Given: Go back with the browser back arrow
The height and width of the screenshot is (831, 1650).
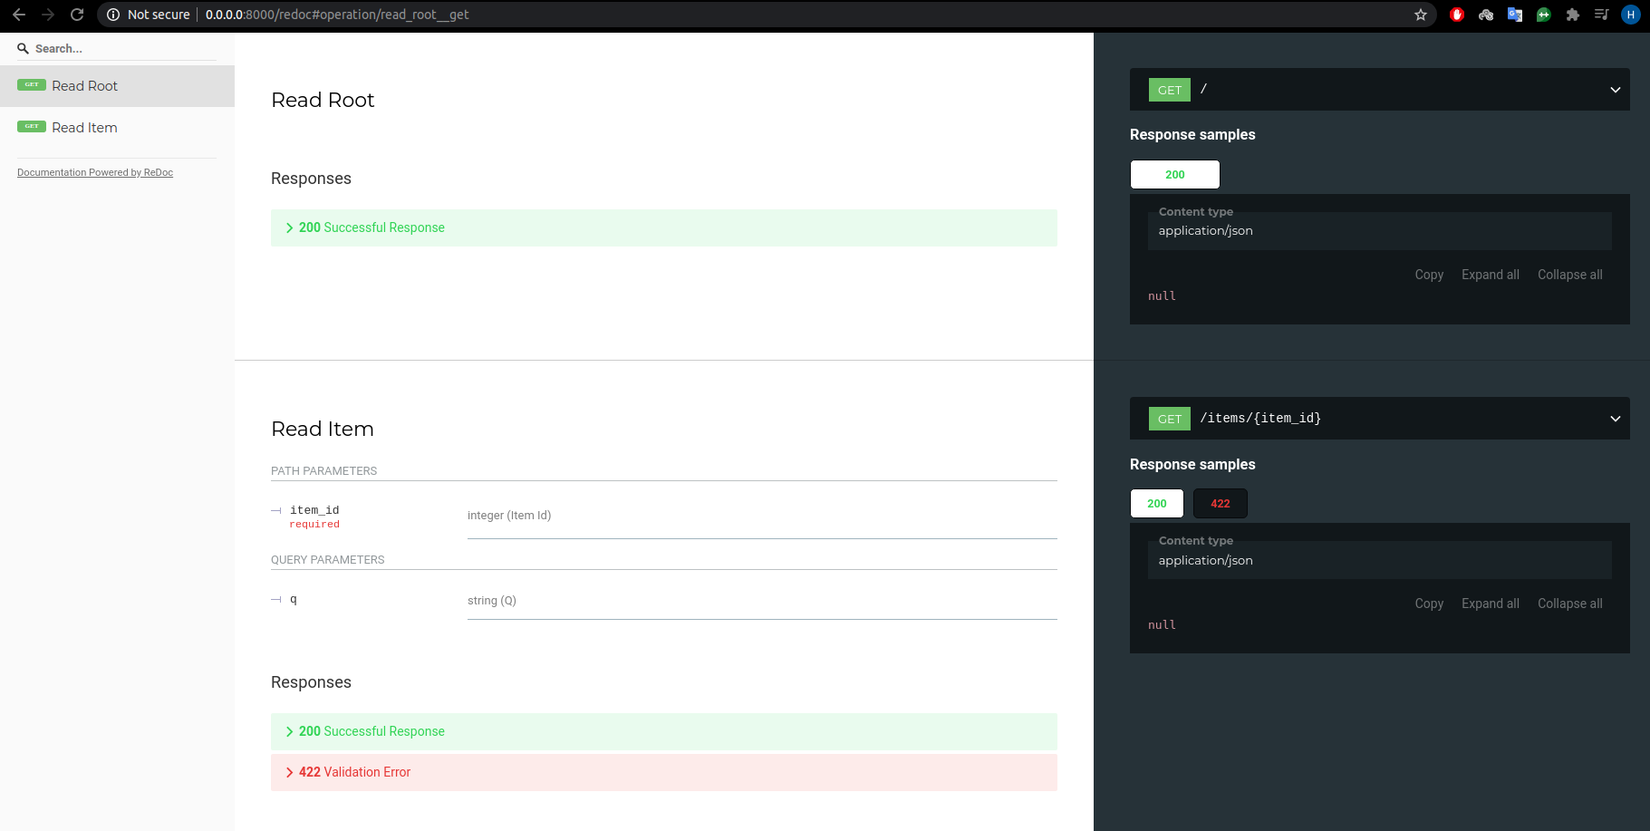Looking at the screenshot, I should (x=19, y=15).
